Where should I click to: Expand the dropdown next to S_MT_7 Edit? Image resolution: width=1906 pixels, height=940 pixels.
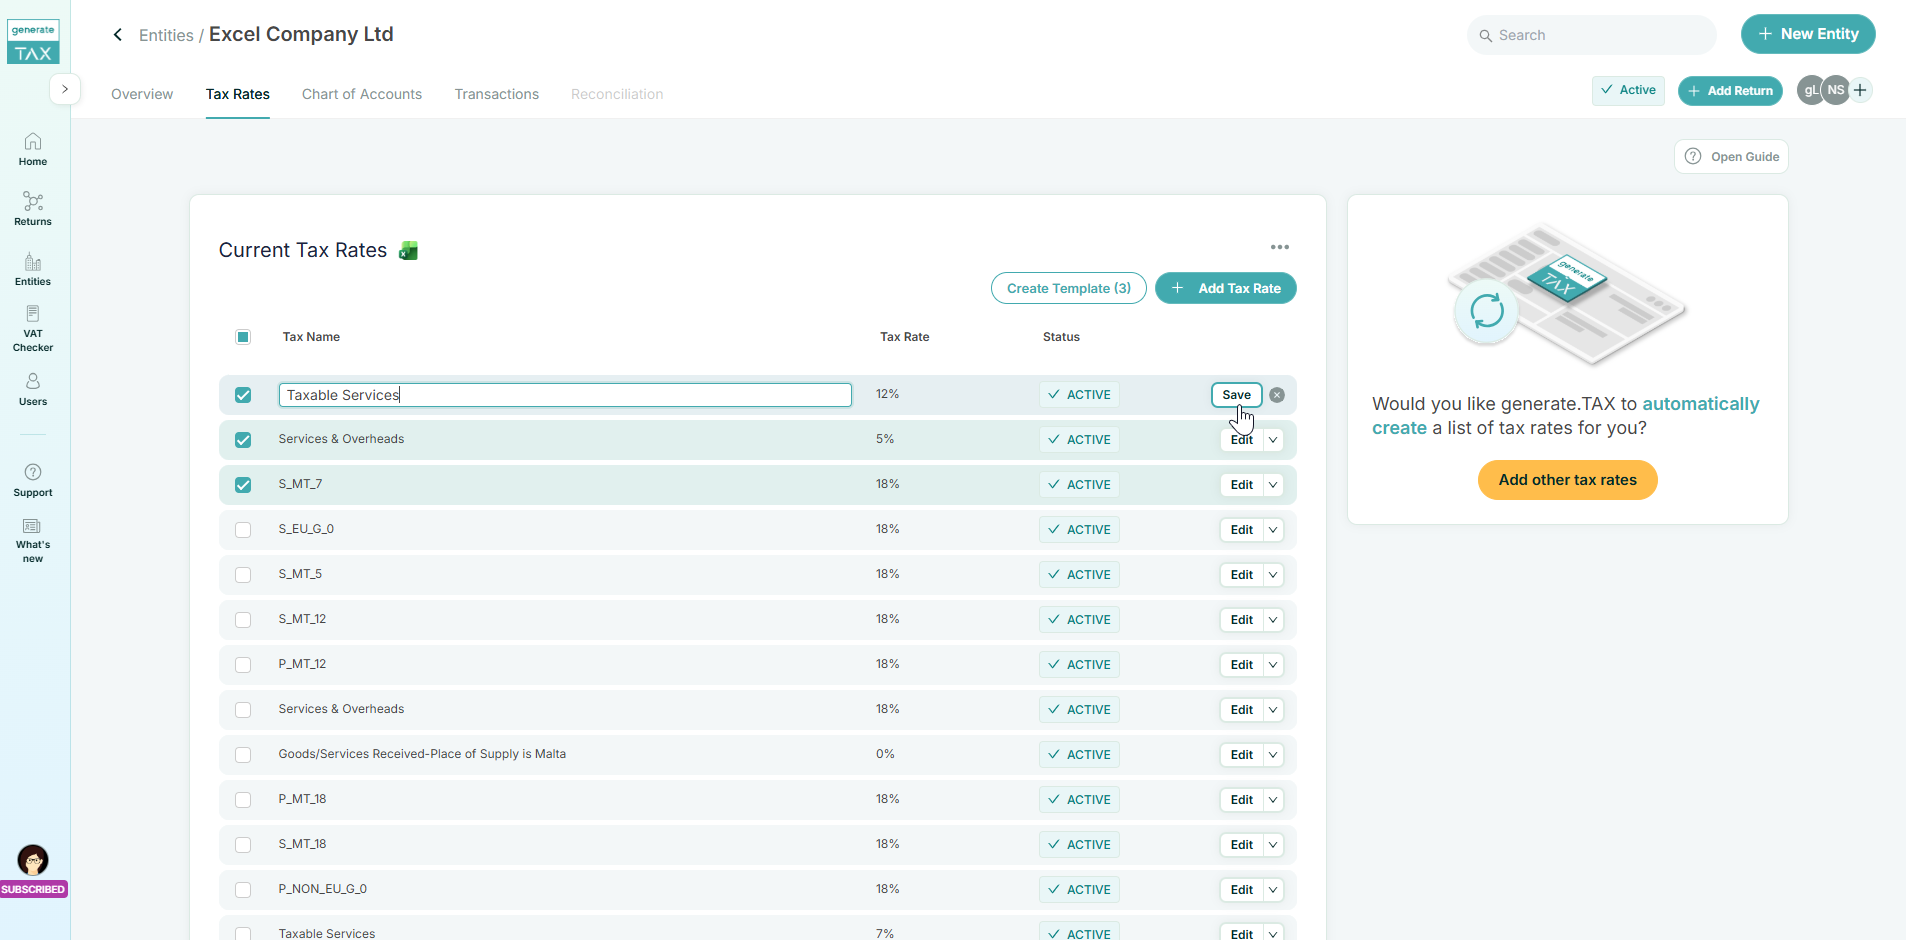pos(1273,485)
